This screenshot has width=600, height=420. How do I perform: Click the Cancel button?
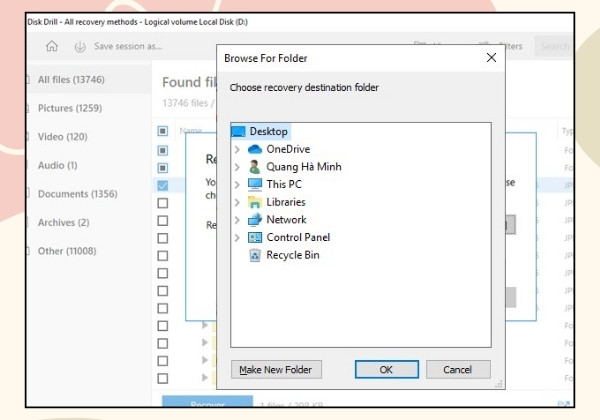(x=458, y=370)
